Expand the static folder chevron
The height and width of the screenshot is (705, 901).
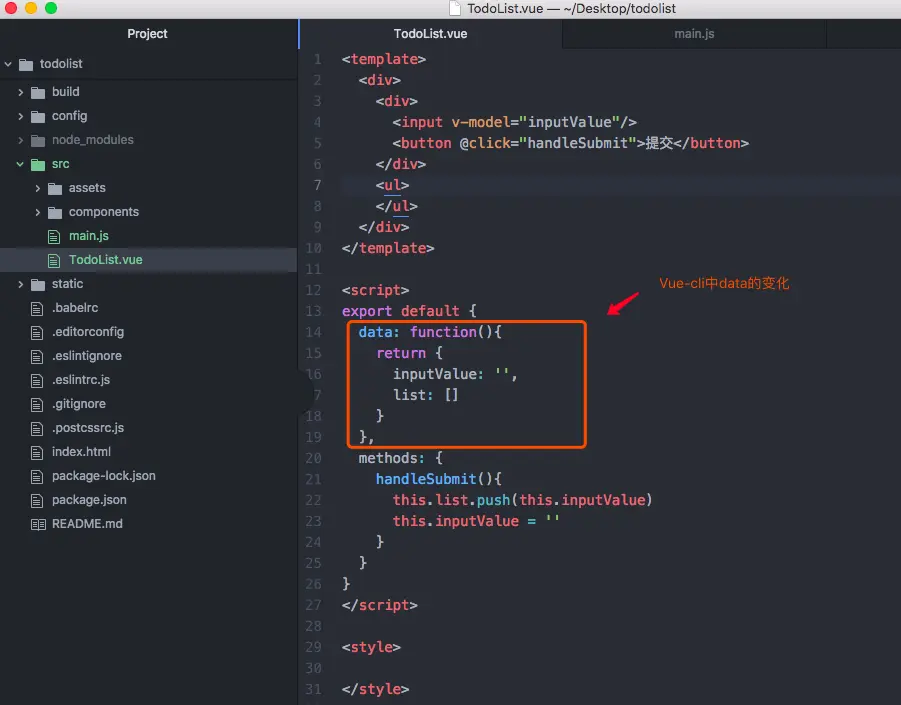[21, 284]
